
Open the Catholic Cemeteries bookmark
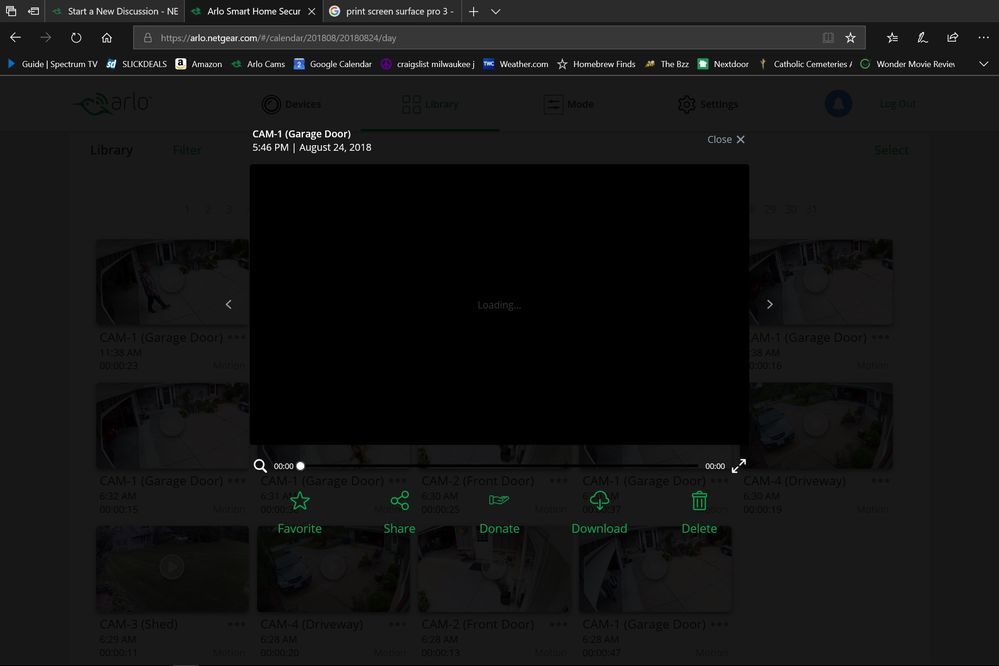pos(805,64)
